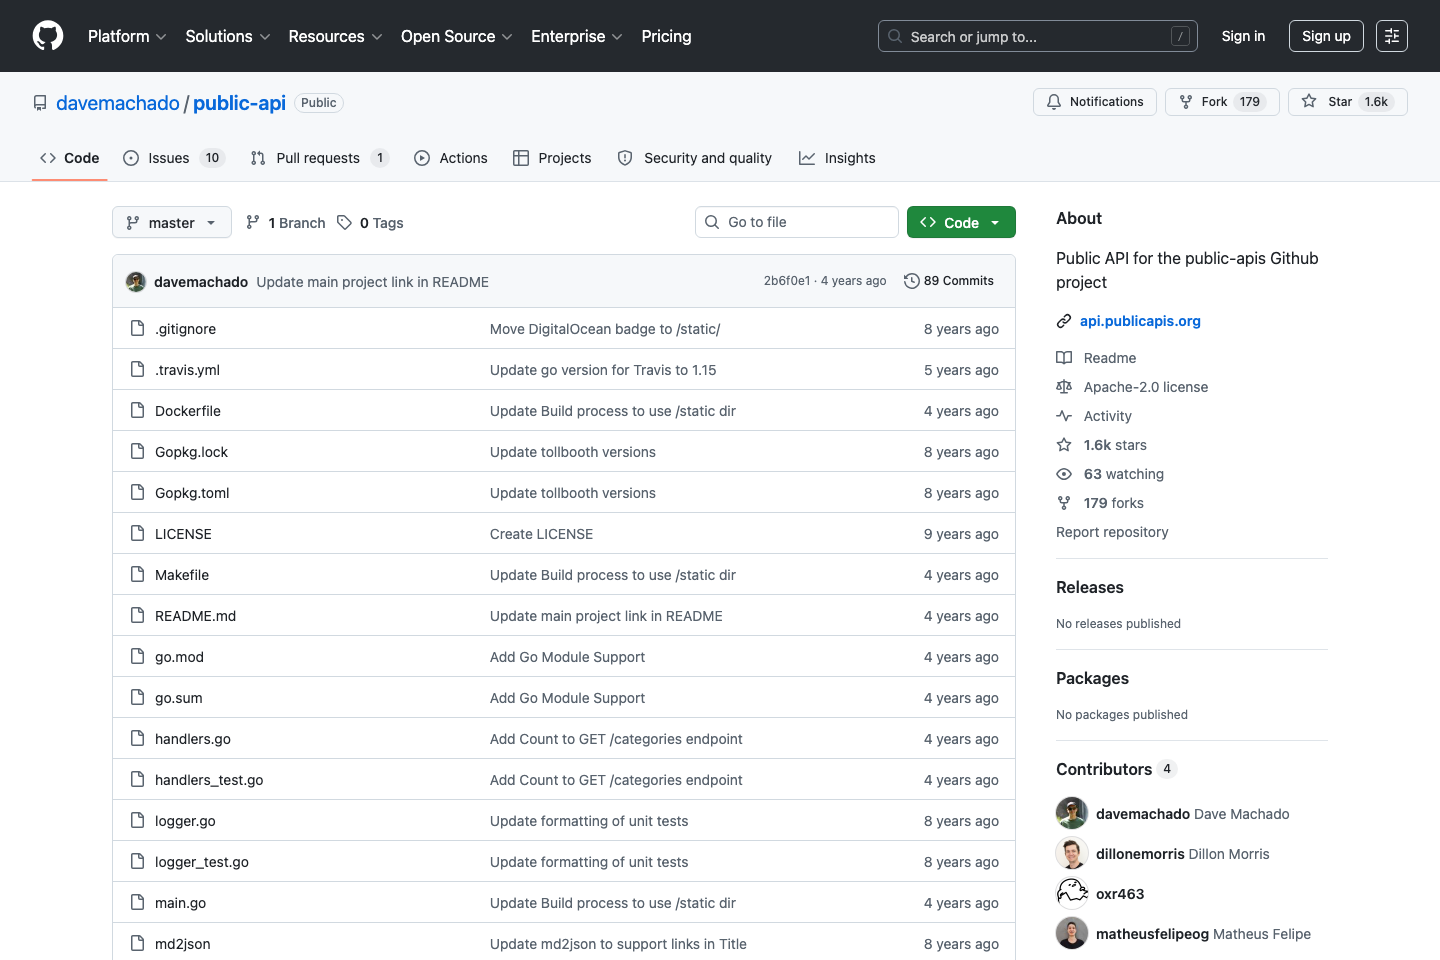This screenshot has width=1440, height=960.
Task: Expand the green Code button dropdown arrow
Action: 995,221
